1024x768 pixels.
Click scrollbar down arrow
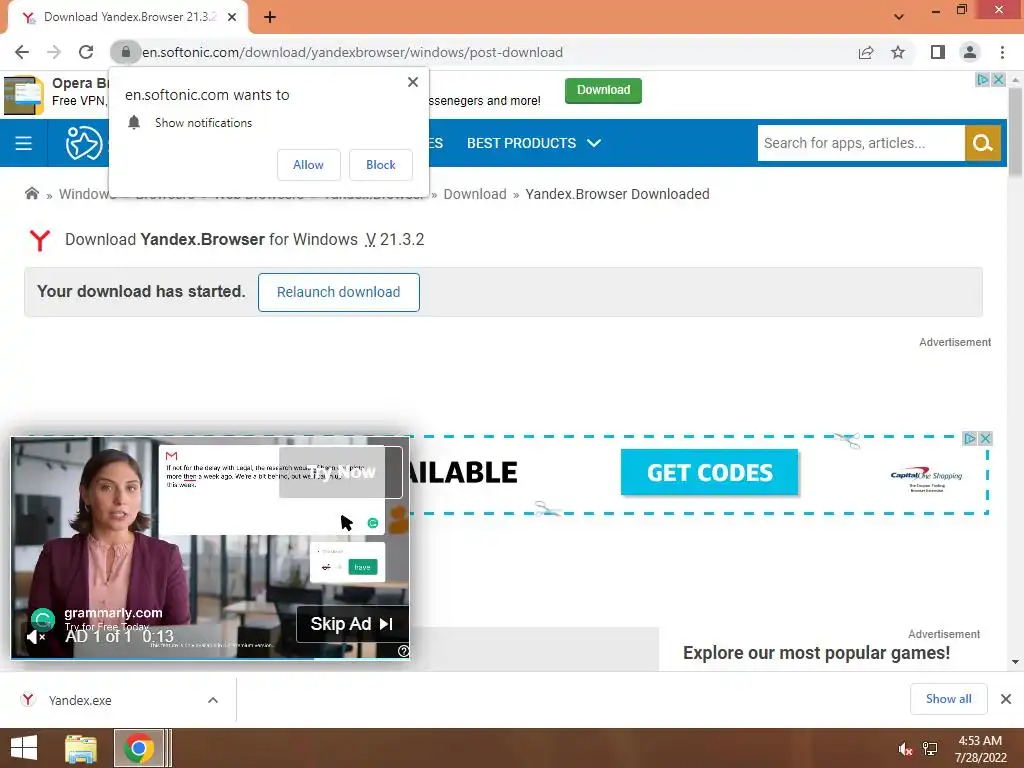(1015, 662)
